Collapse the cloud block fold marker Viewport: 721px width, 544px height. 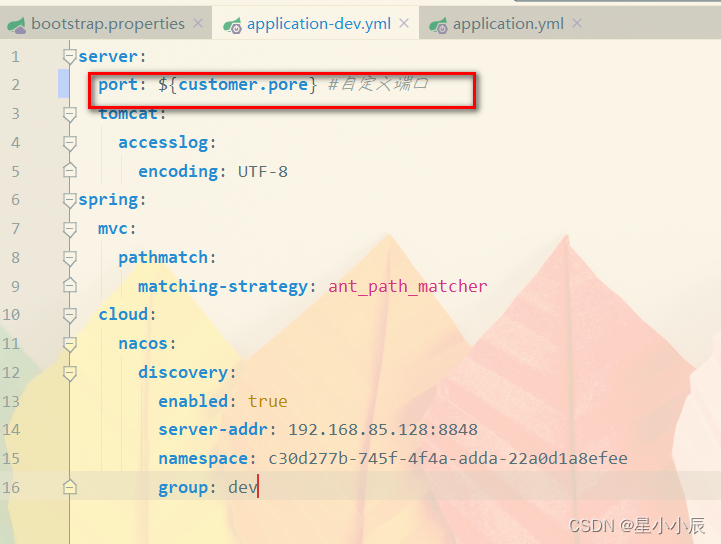click(69, 315)
